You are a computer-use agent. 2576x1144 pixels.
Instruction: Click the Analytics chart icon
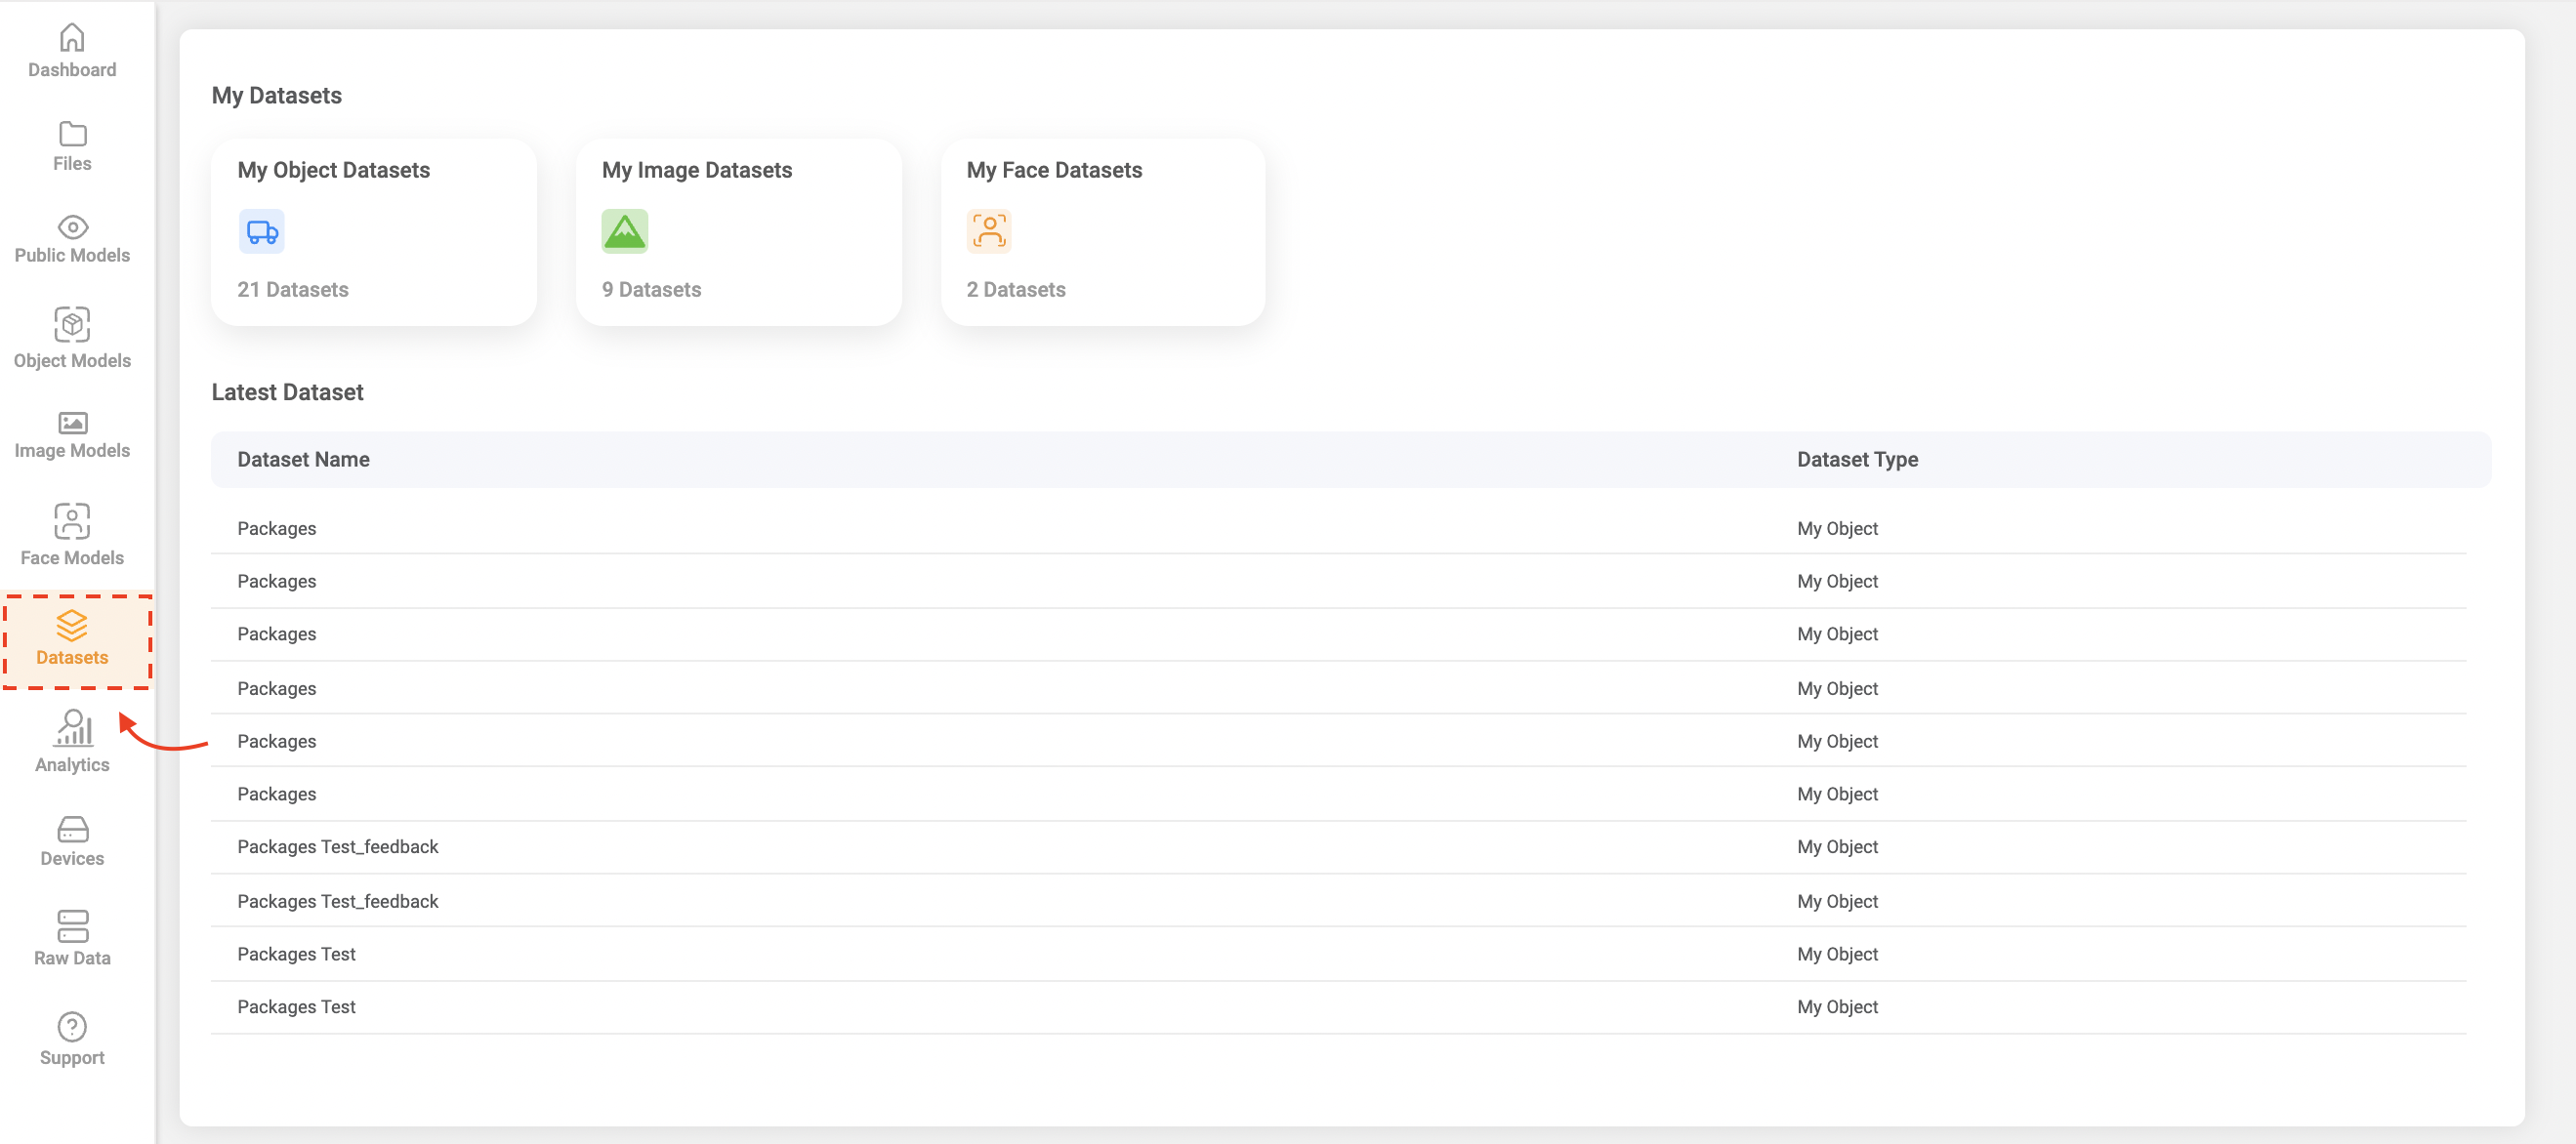[72, 728]
